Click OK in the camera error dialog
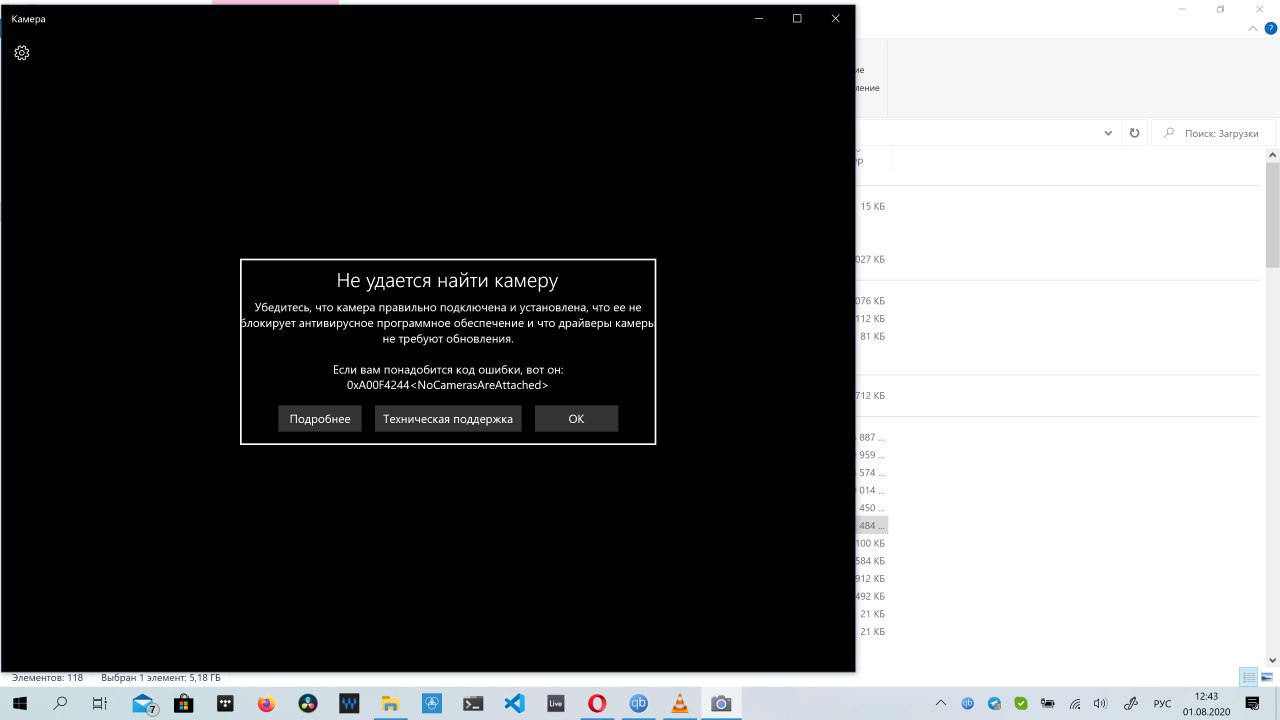The image size is (1280, 720). [x=576, y=419]
